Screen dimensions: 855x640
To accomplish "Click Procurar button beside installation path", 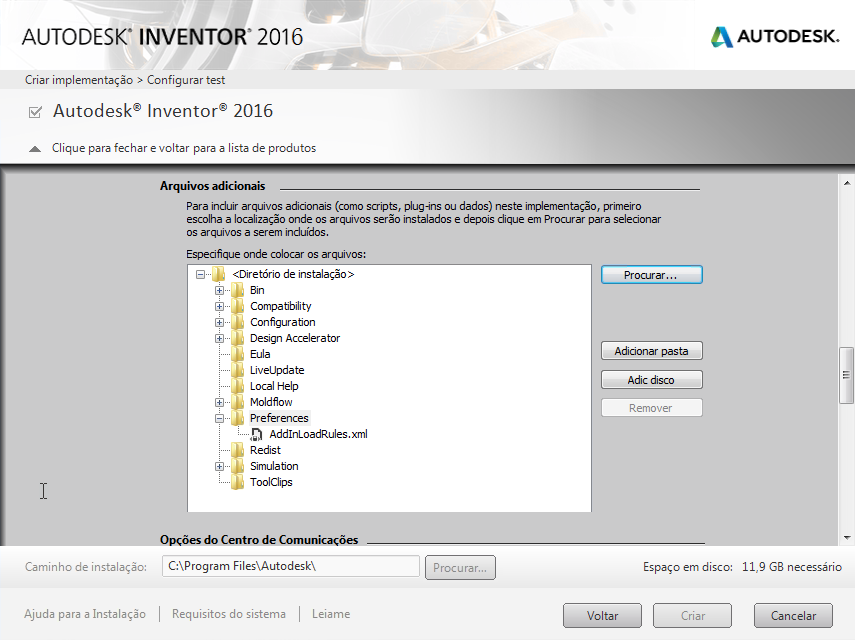I will point(460,567).
